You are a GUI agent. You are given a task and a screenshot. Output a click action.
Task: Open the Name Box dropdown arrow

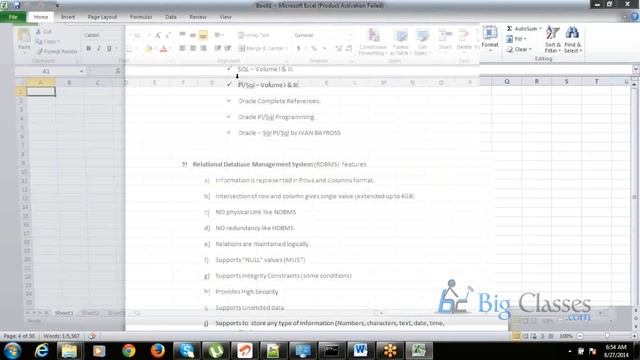(82, 71)
